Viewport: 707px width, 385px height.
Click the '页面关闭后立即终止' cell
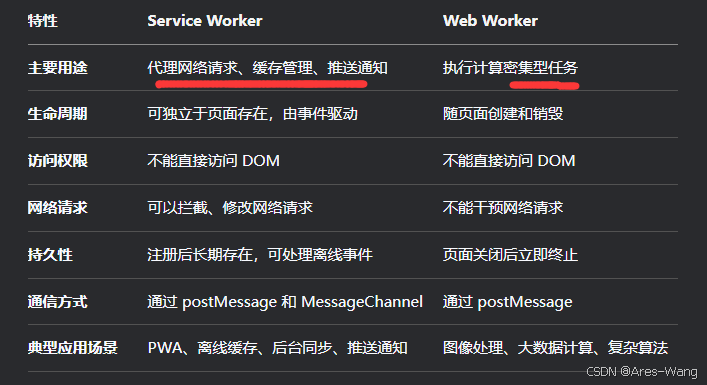click(x=510, y=255)
